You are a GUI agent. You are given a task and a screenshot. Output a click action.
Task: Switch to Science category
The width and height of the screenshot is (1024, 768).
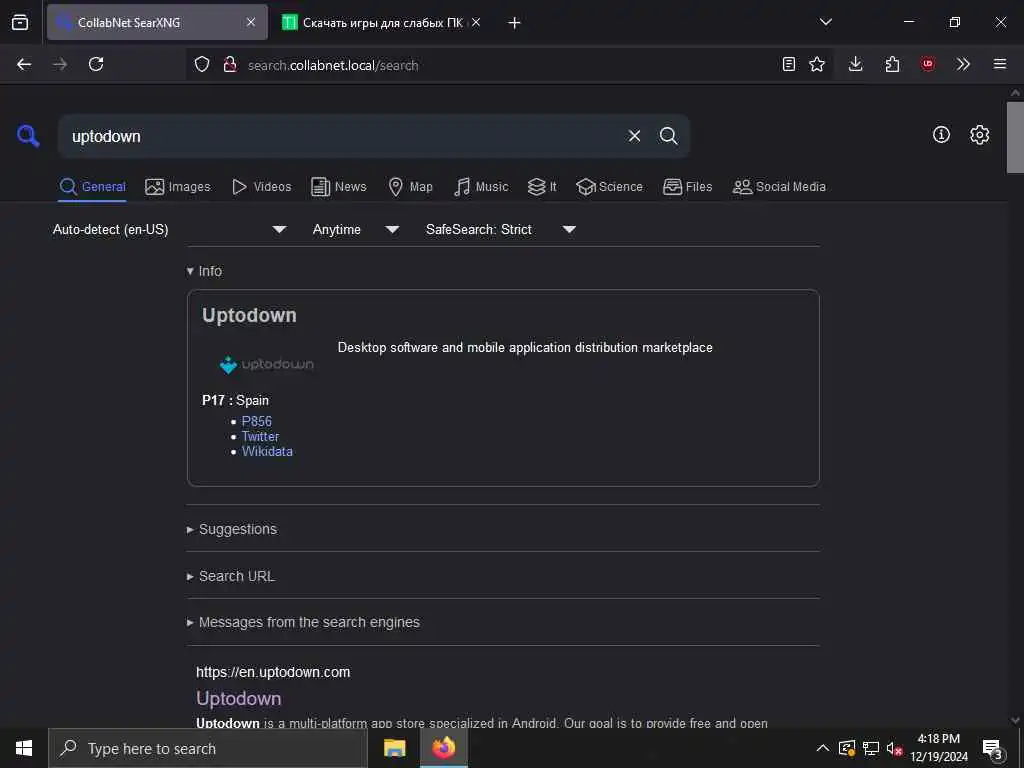coord(609,187)
